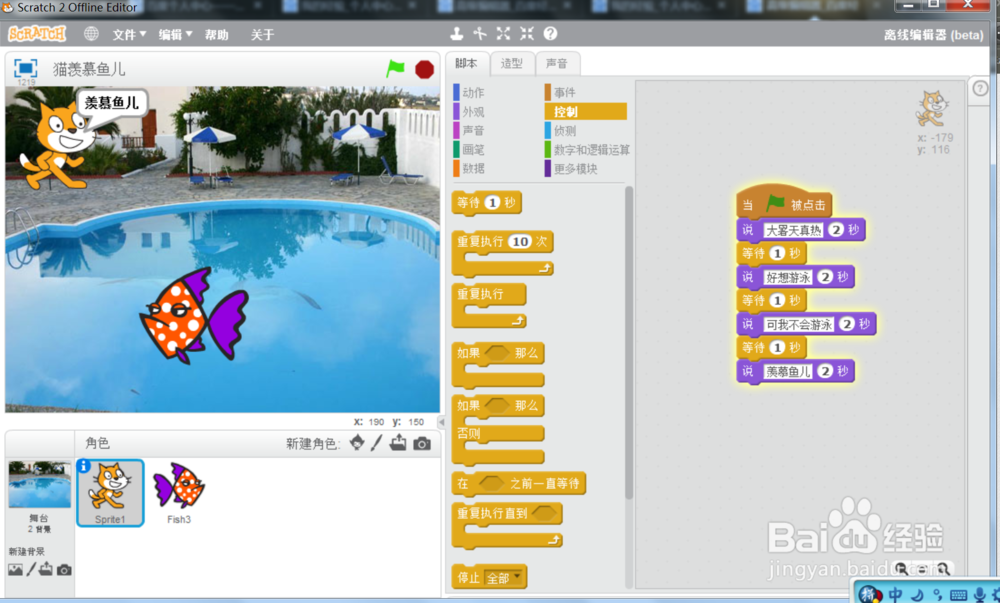Click the Scratch logo
Screen dimensions: 1000x603
coord(37,34)
